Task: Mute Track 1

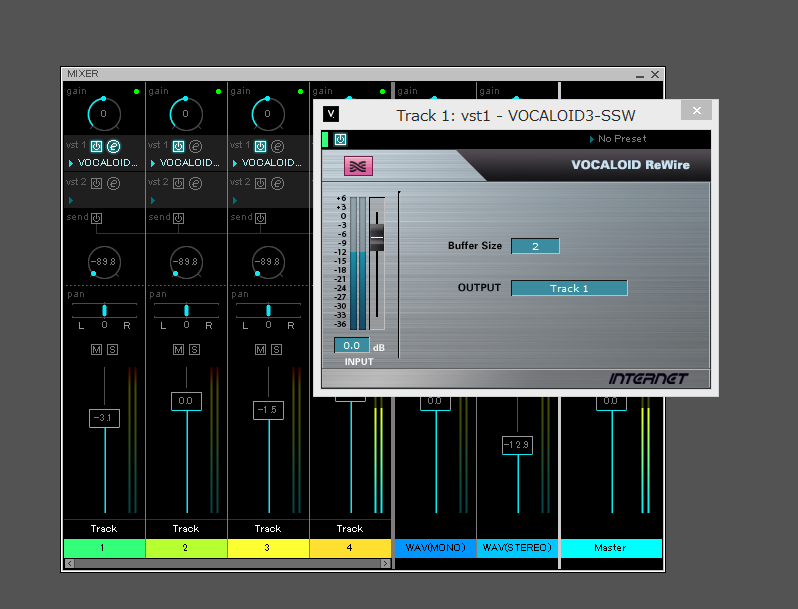Action: [x=96, y=350]
